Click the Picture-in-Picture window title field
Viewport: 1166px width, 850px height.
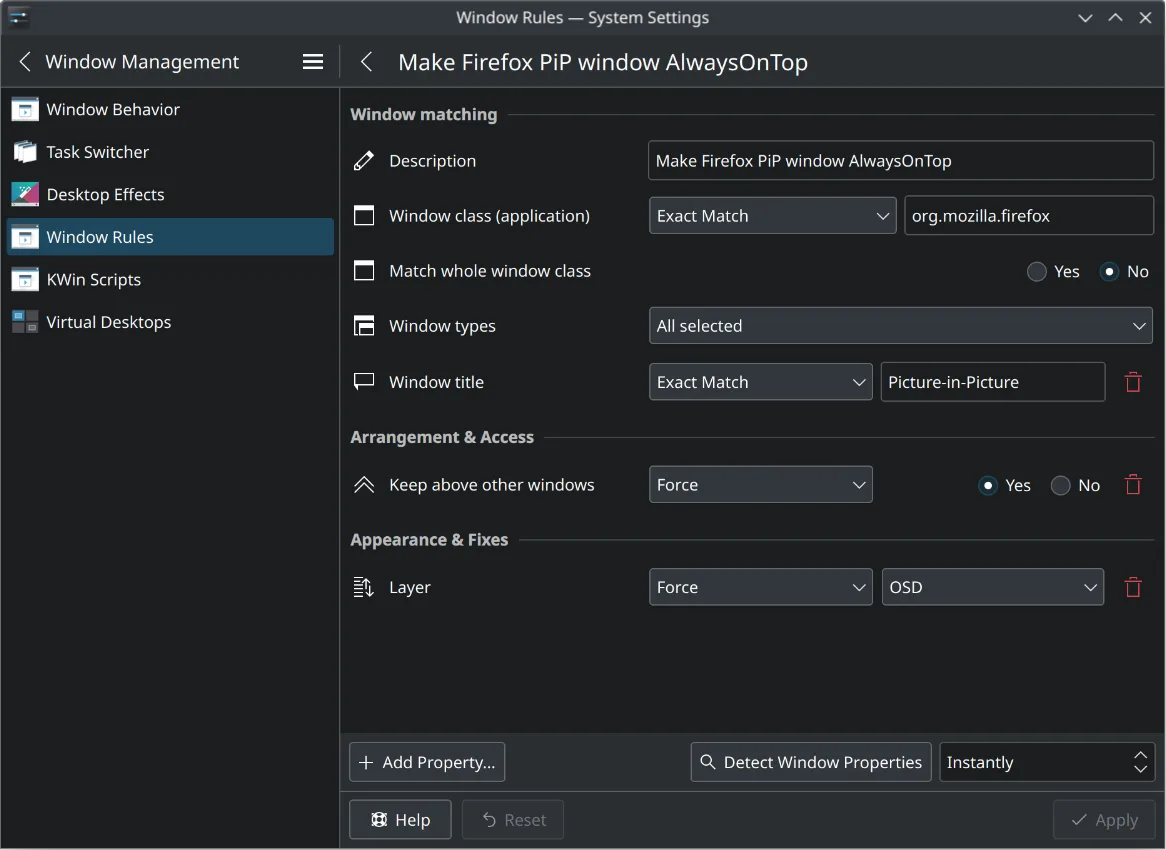(x=992, y=382)
